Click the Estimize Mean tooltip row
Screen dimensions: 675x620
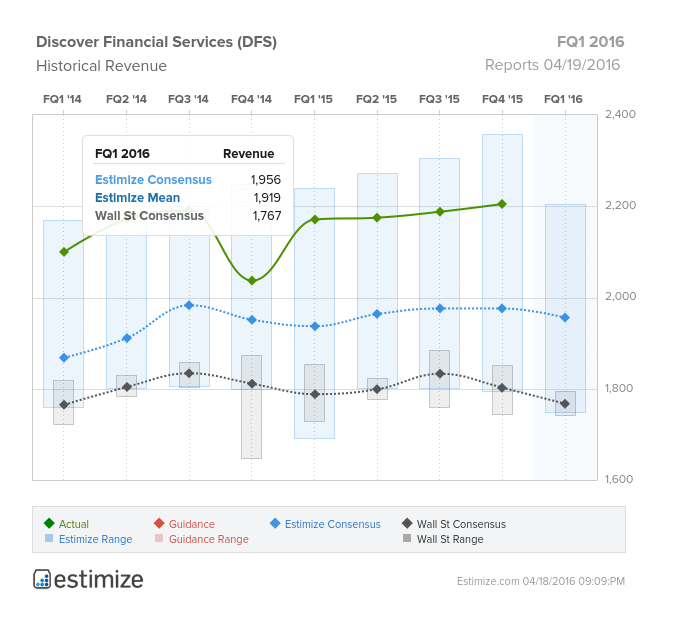pyautogui.click(x=188, y=198)
